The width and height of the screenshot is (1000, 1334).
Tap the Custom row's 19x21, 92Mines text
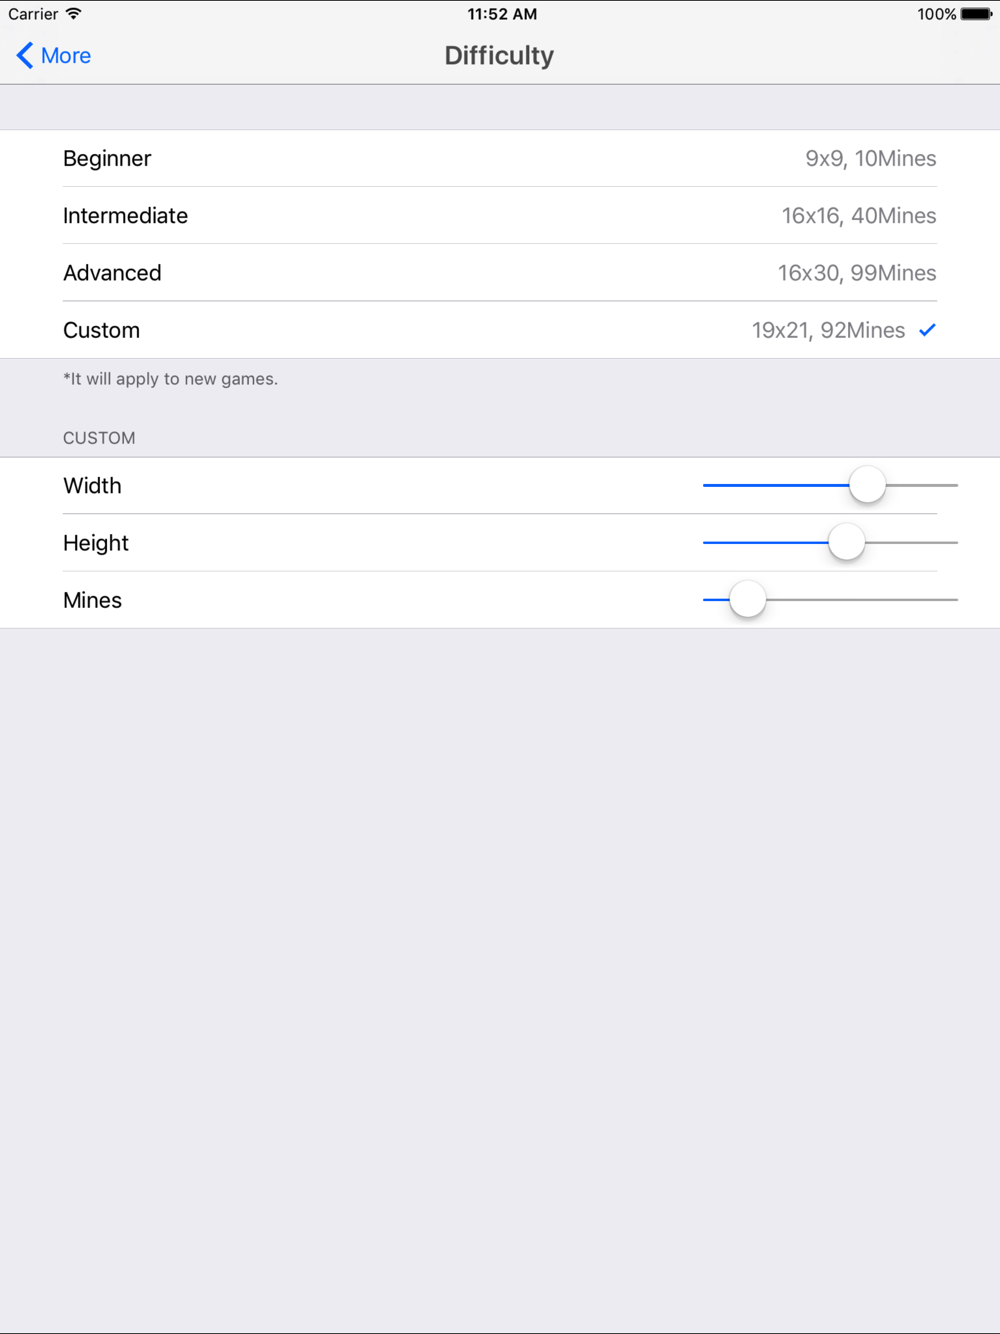coord(828,331)
